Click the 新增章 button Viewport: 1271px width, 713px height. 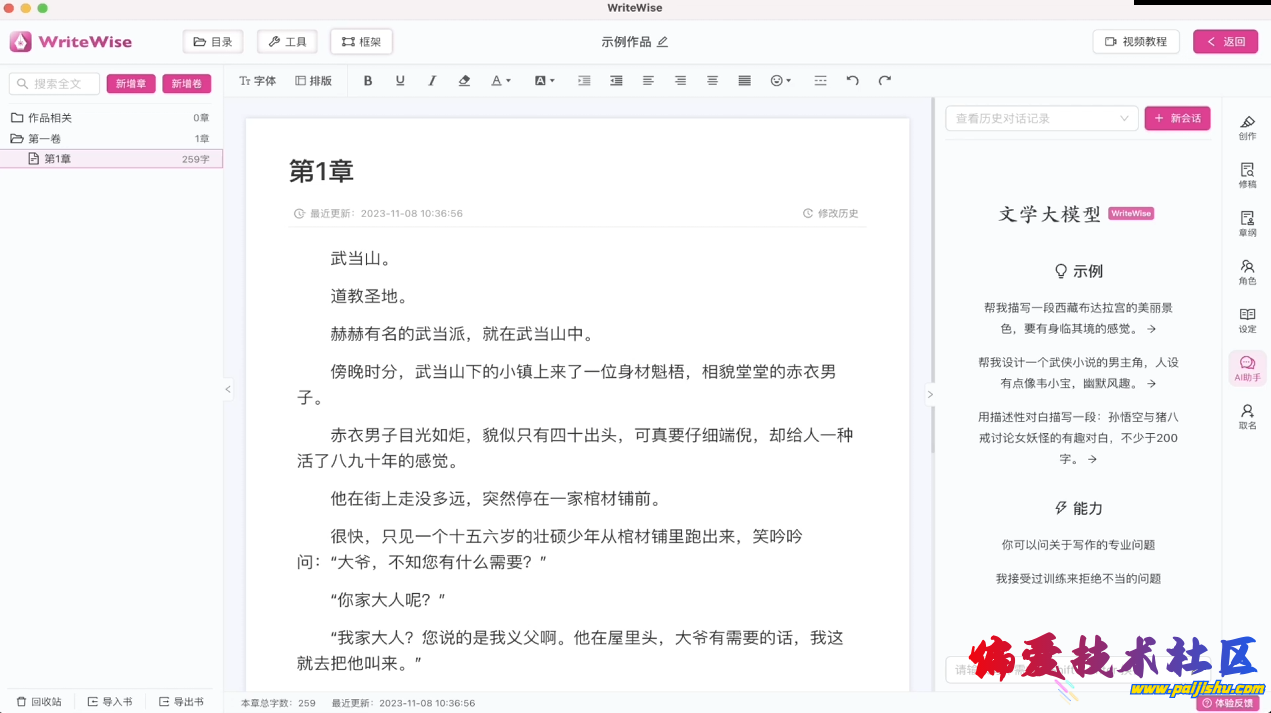coord(131,84)
